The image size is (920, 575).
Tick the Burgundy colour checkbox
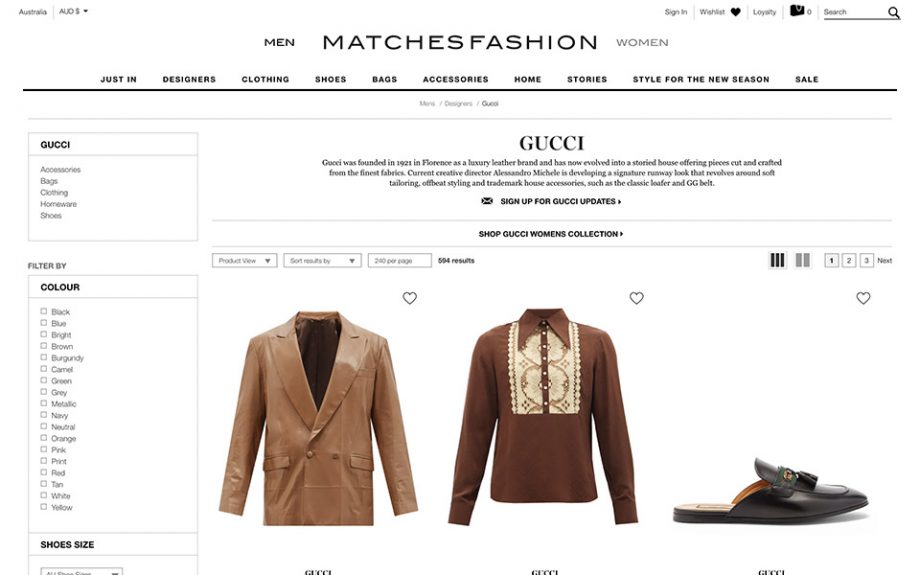[x=43, y=357]
